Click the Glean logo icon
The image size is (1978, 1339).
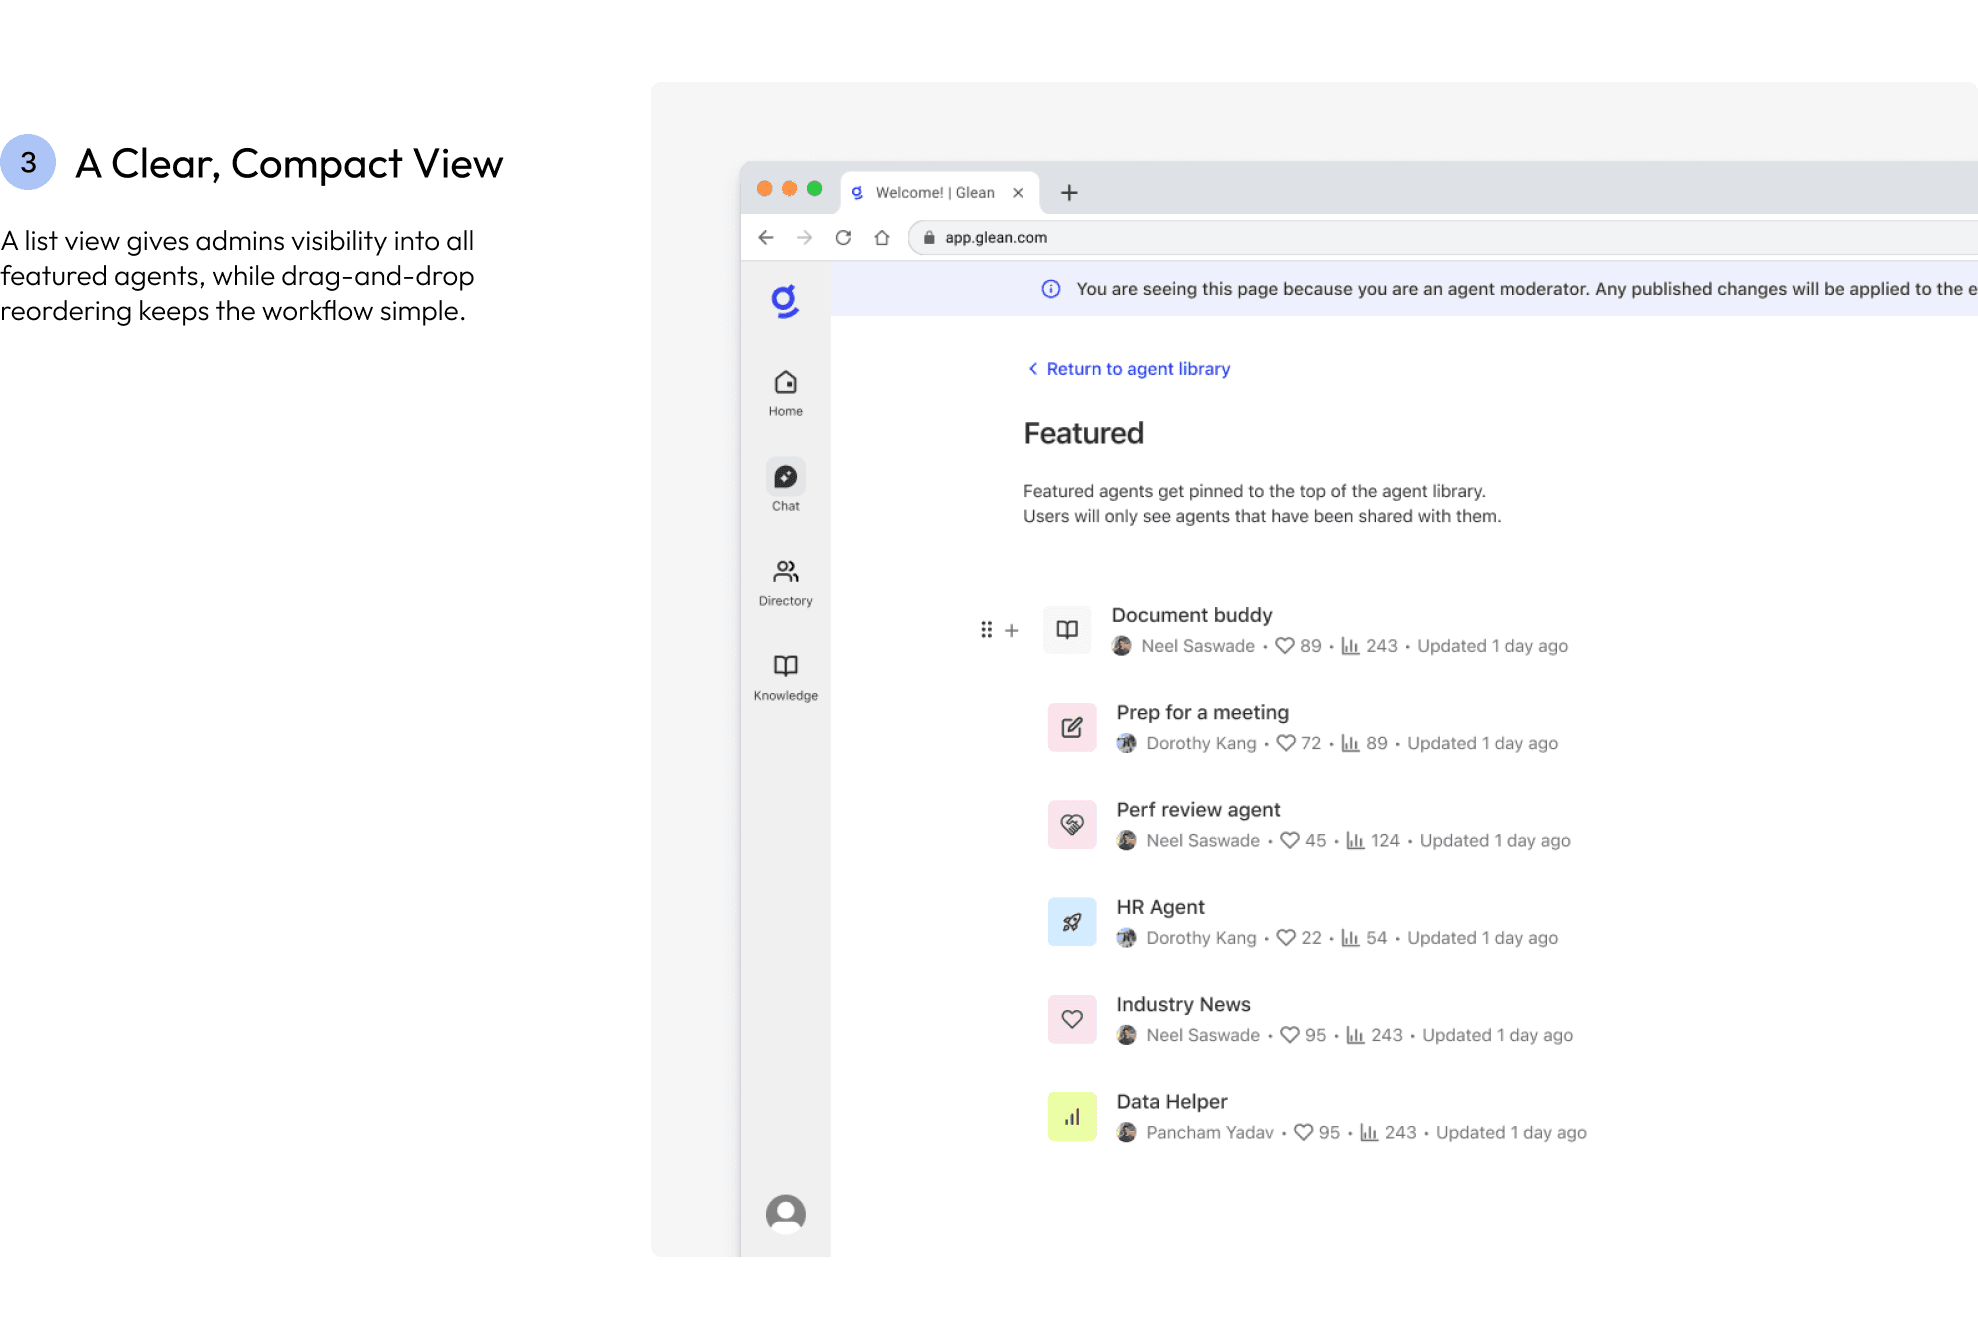pos(785,300)
